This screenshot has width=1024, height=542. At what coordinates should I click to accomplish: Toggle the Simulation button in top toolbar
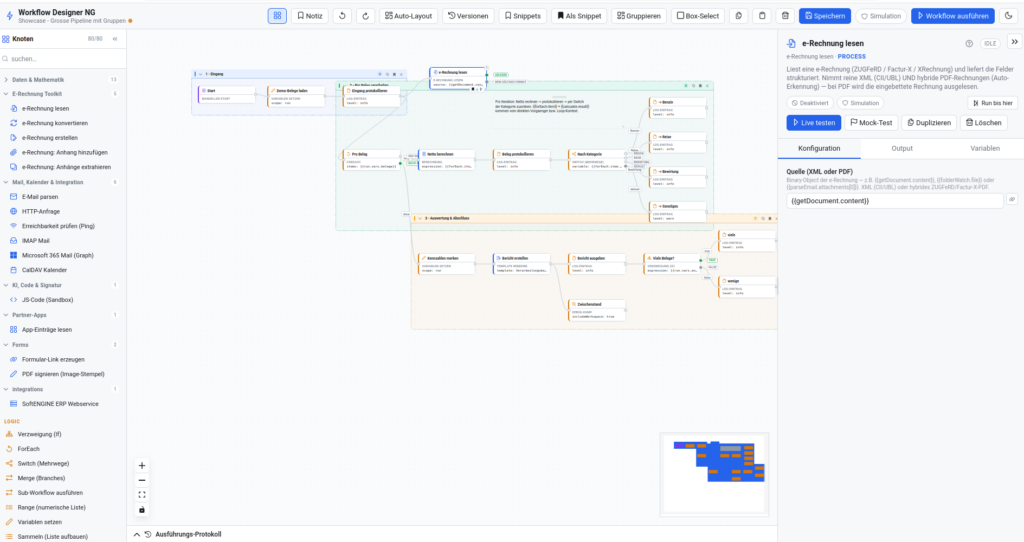click(881, 16)
